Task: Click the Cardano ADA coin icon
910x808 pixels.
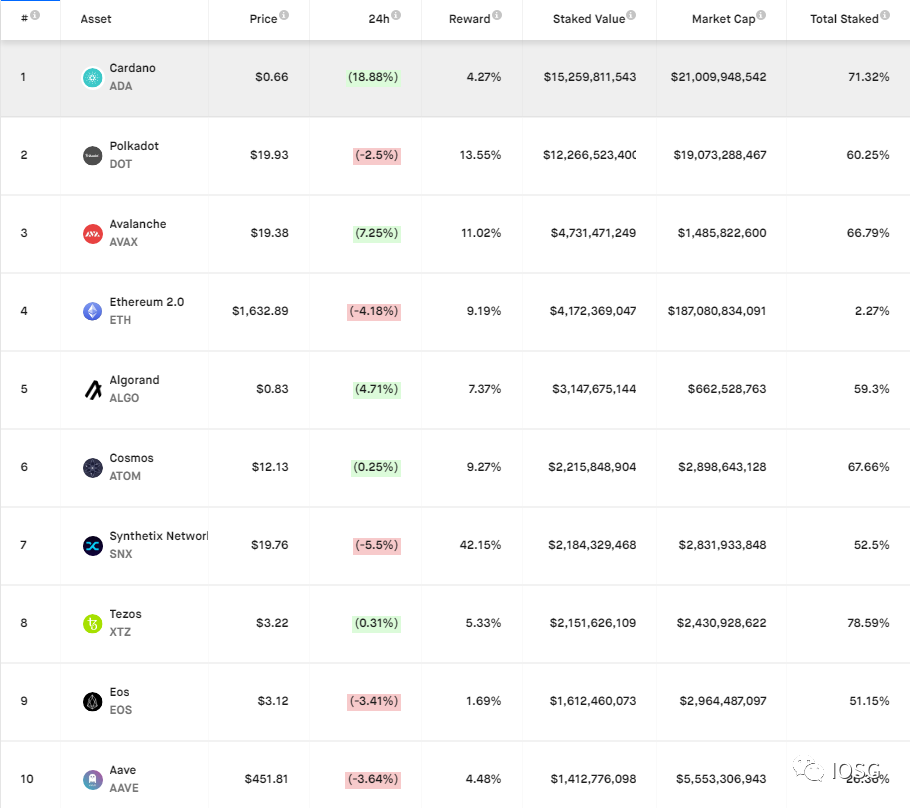Action: [92, 78]
